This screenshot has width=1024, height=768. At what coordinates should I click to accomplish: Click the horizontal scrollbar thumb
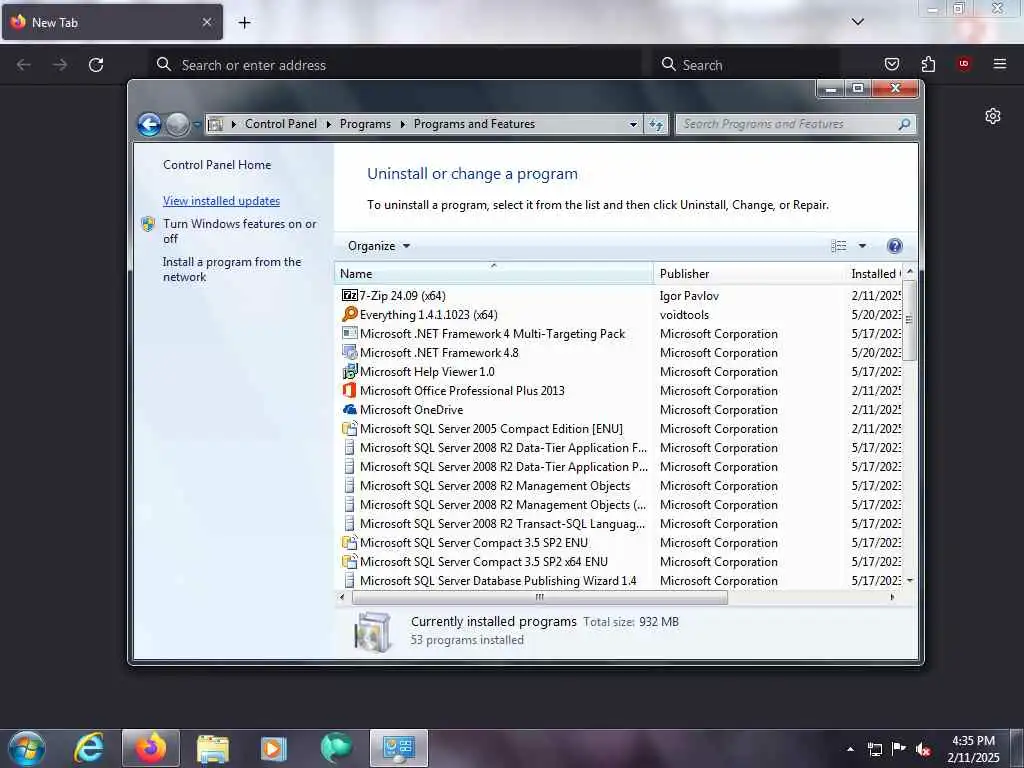click(x=539, y=598)
